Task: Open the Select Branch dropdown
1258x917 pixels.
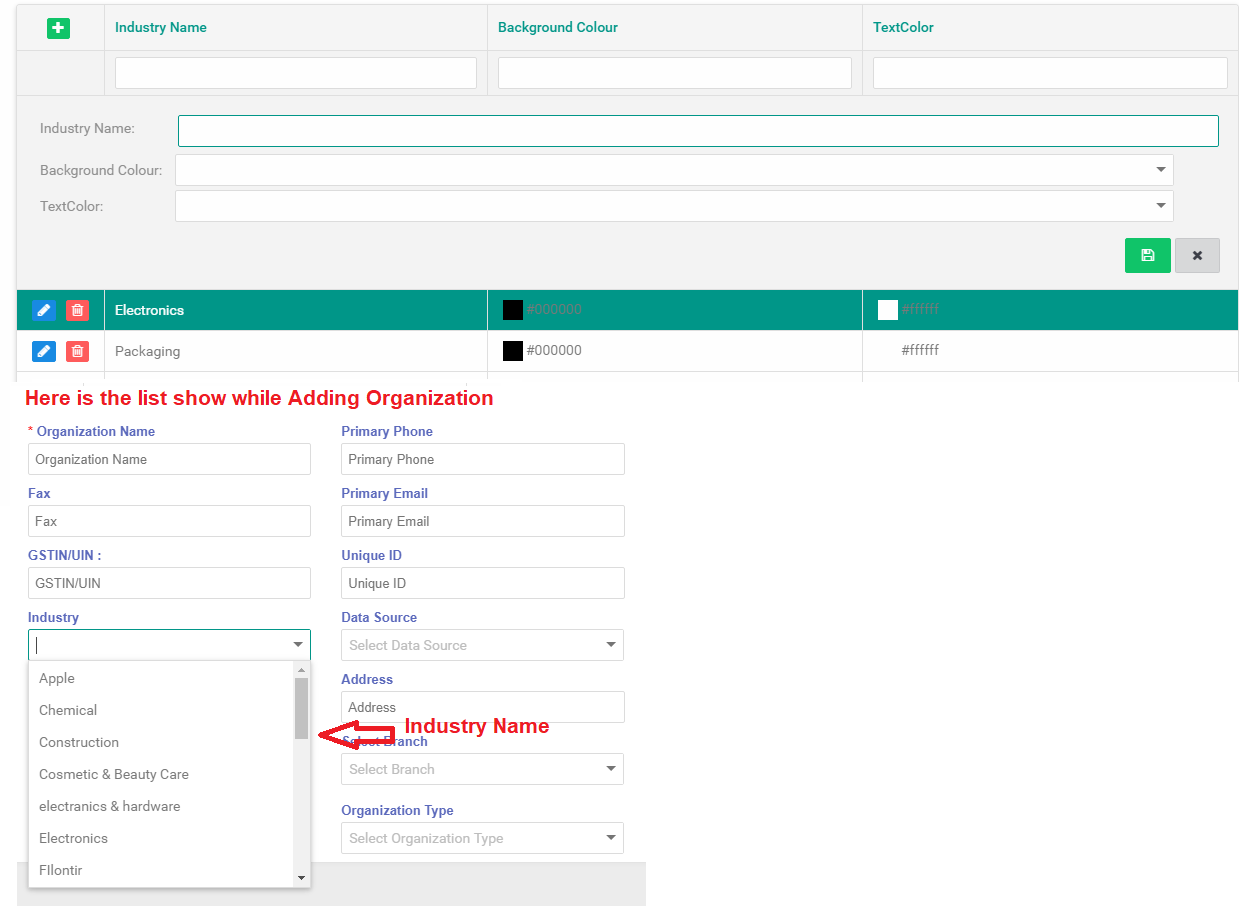Action: click(482, 769)
